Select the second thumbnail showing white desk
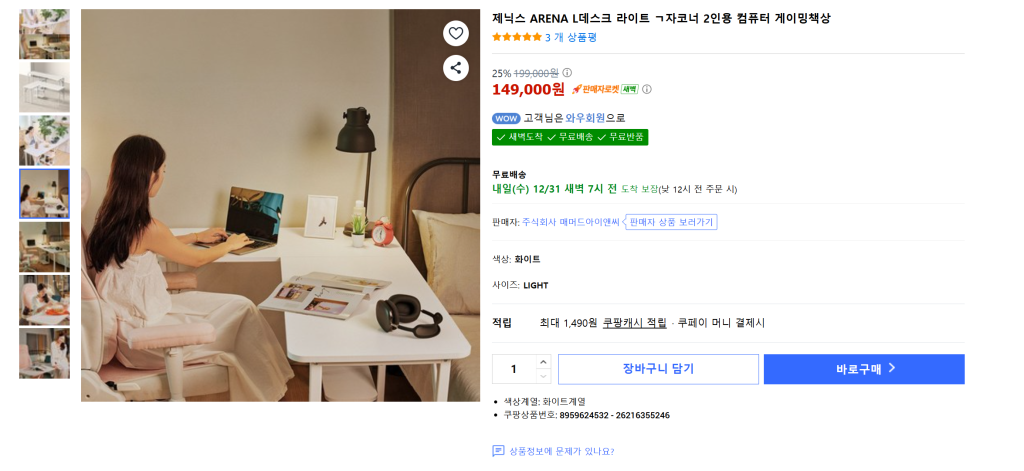 coord(44,87)
